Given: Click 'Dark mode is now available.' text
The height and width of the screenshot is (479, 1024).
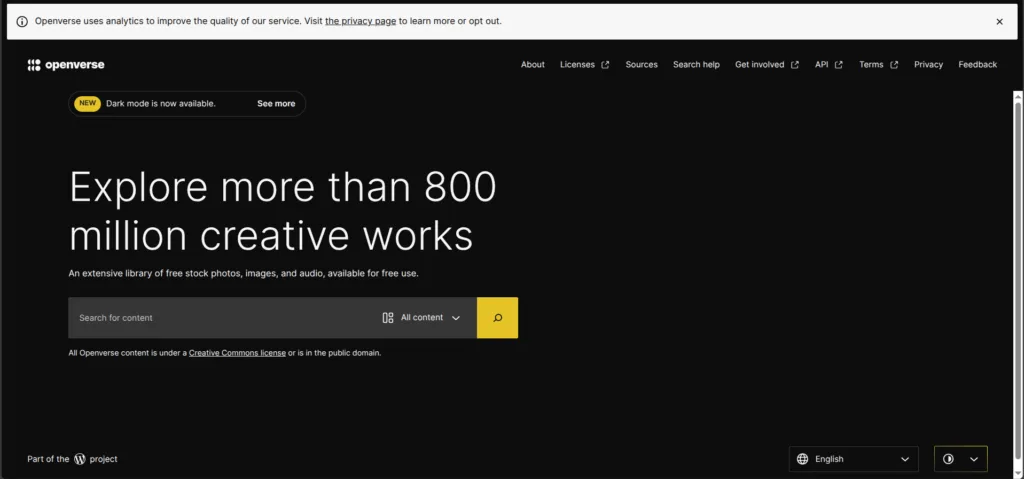Looking at the screenshot, I should pyautogui.click(x=161, y=103).
